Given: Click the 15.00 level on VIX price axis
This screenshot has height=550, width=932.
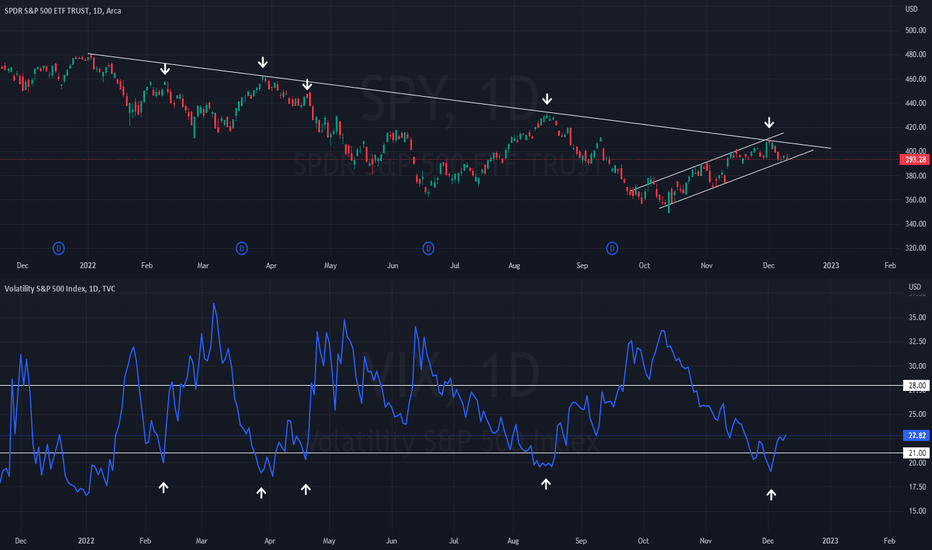Looking at the screenshot, I should pyautogui.click(x=917, y=511).
